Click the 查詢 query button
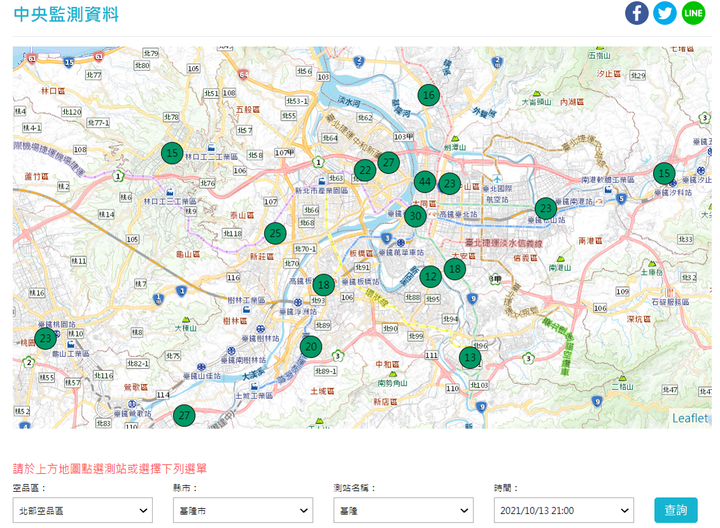The height and width of the screenshot is (528, 720). click(676, 510)
